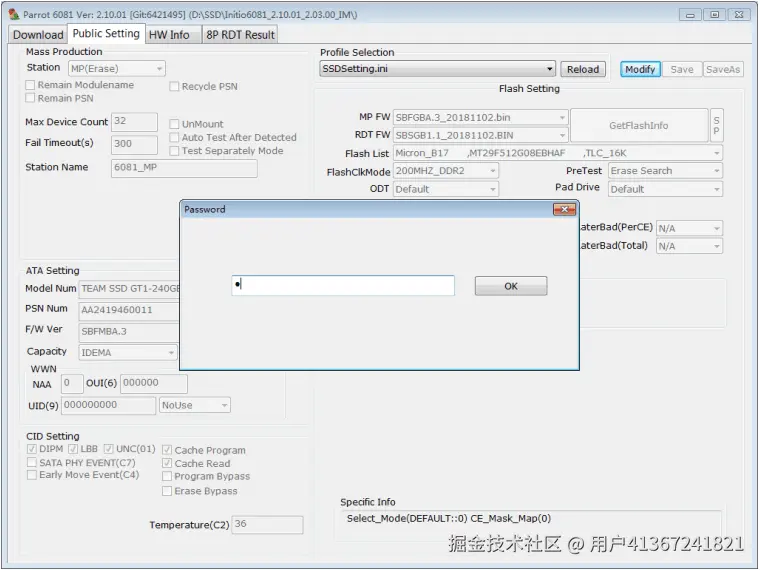Screen dimensions: 760x570
Task: Open the PreTest Erase Search dropdown
Action: click(x=665, y=171)
